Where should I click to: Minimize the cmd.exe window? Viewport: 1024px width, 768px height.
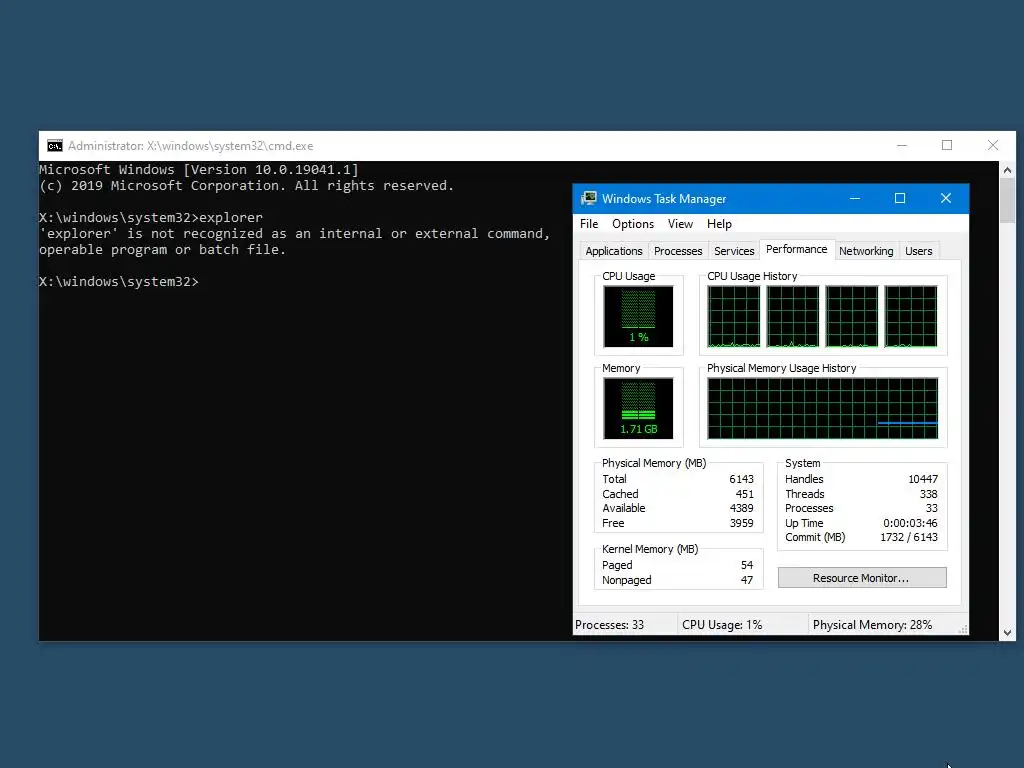[x=902, y=146]
